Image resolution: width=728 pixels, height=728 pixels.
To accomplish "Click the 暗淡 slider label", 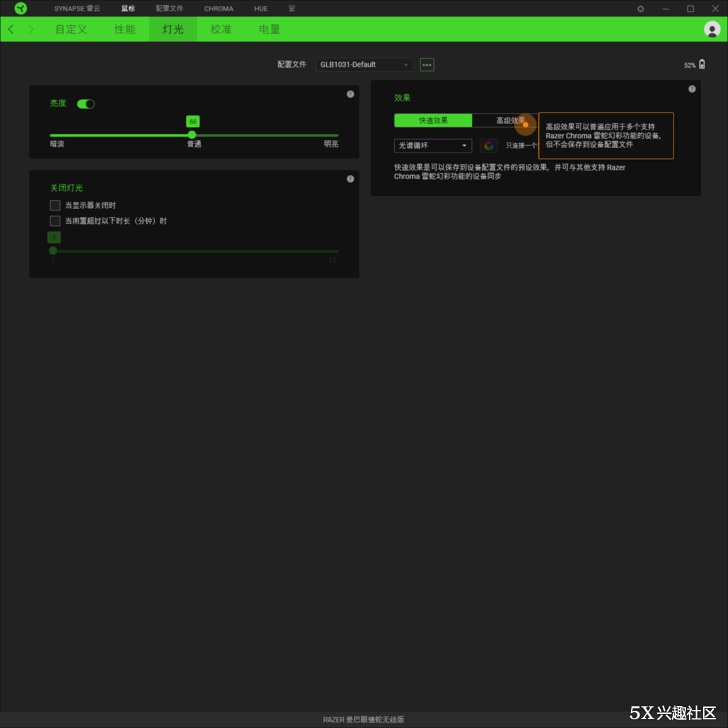I will 57,144.
